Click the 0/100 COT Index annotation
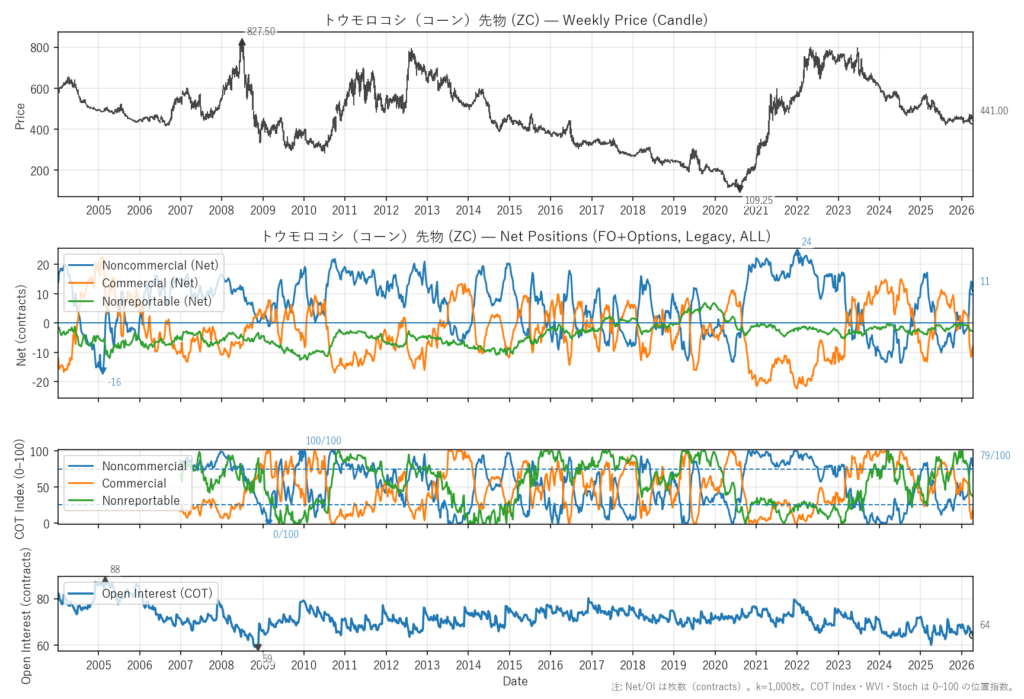1024x699 pixels. [x=286, y=534]
